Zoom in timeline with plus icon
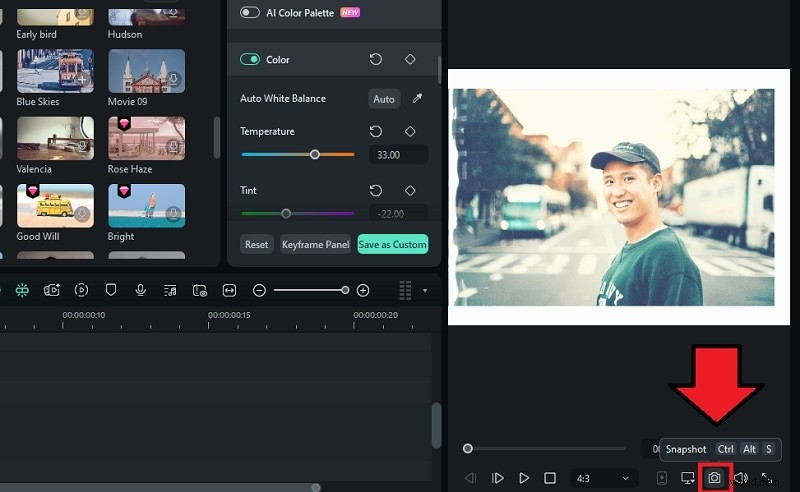 tap(363, 290)
